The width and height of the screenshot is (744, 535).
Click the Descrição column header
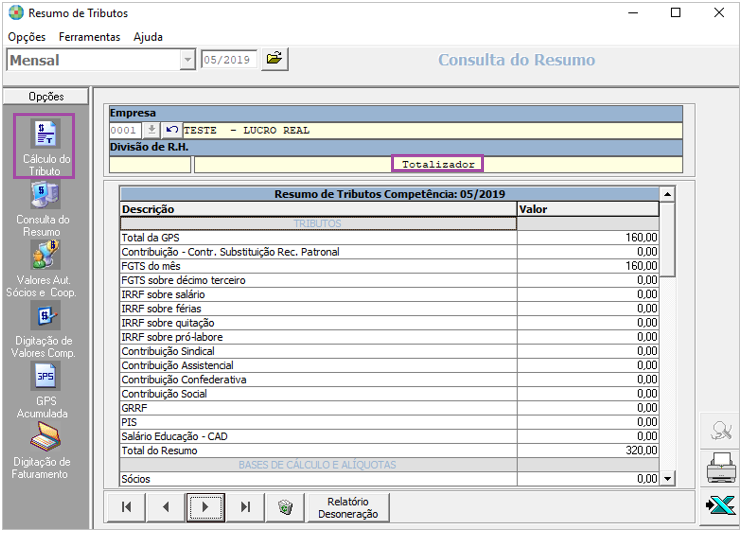coord(318,209)
